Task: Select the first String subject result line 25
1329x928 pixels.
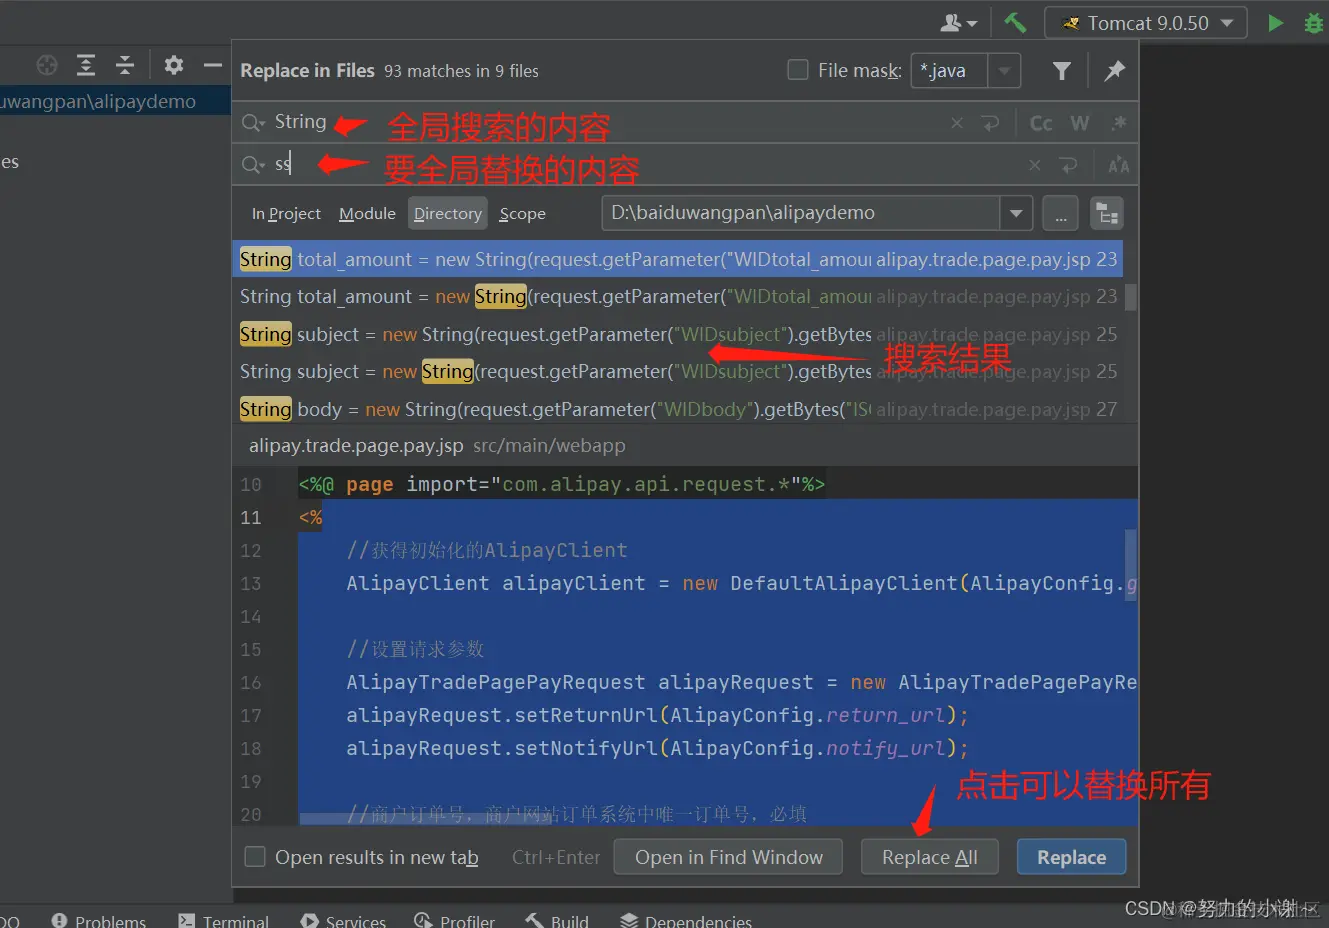Action: tap(677, 334)
